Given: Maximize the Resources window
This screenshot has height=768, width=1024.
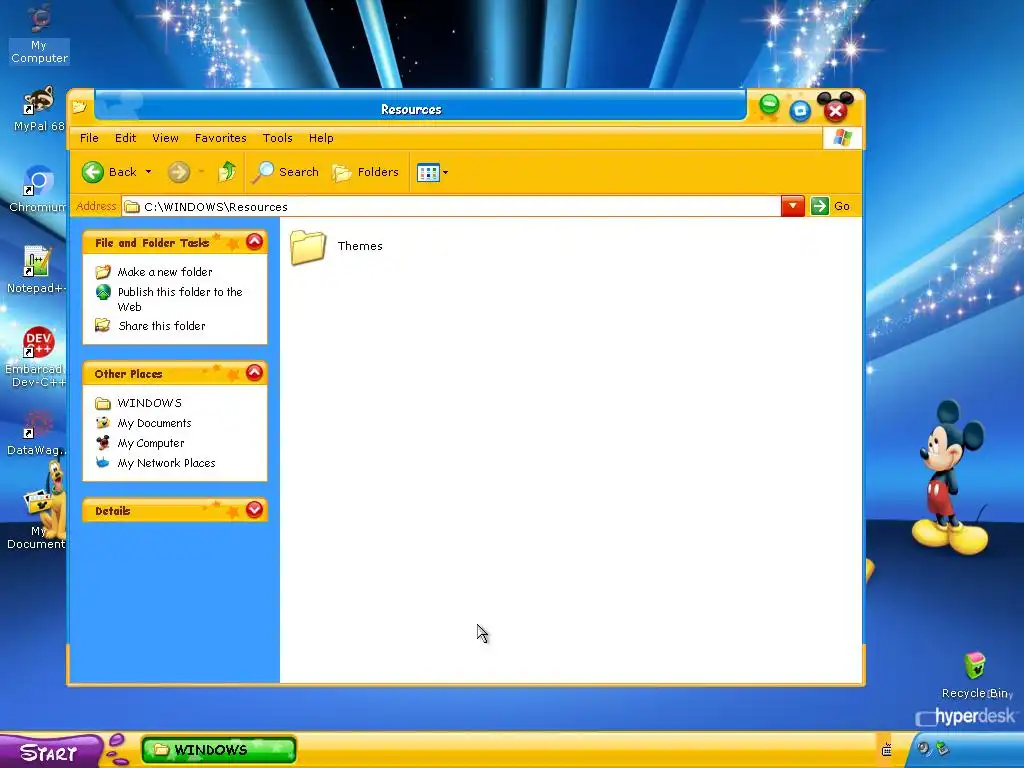Looking at the screenshot, I should click(x=800, y=111).
